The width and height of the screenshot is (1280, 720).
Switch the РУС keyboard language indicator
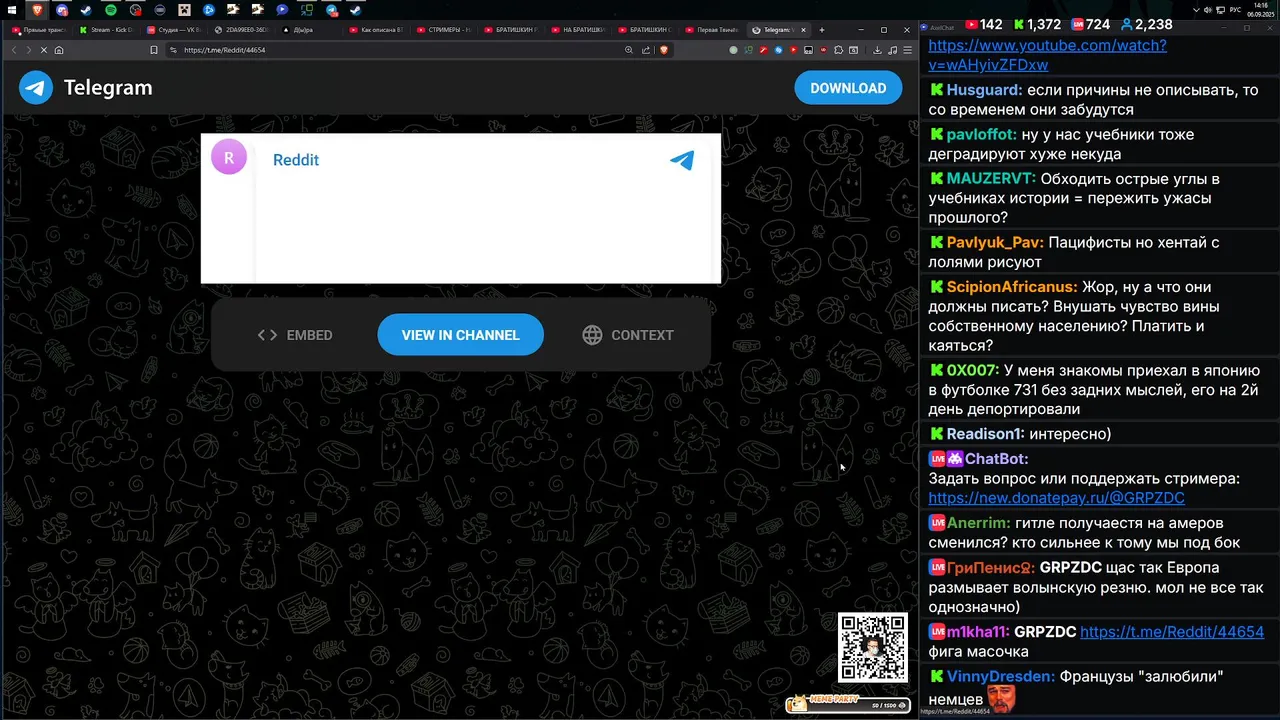1235,10
